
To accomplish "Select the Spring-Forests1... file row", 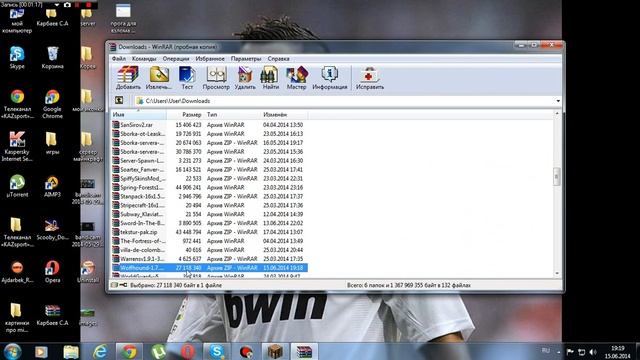I will pos(209,187).
